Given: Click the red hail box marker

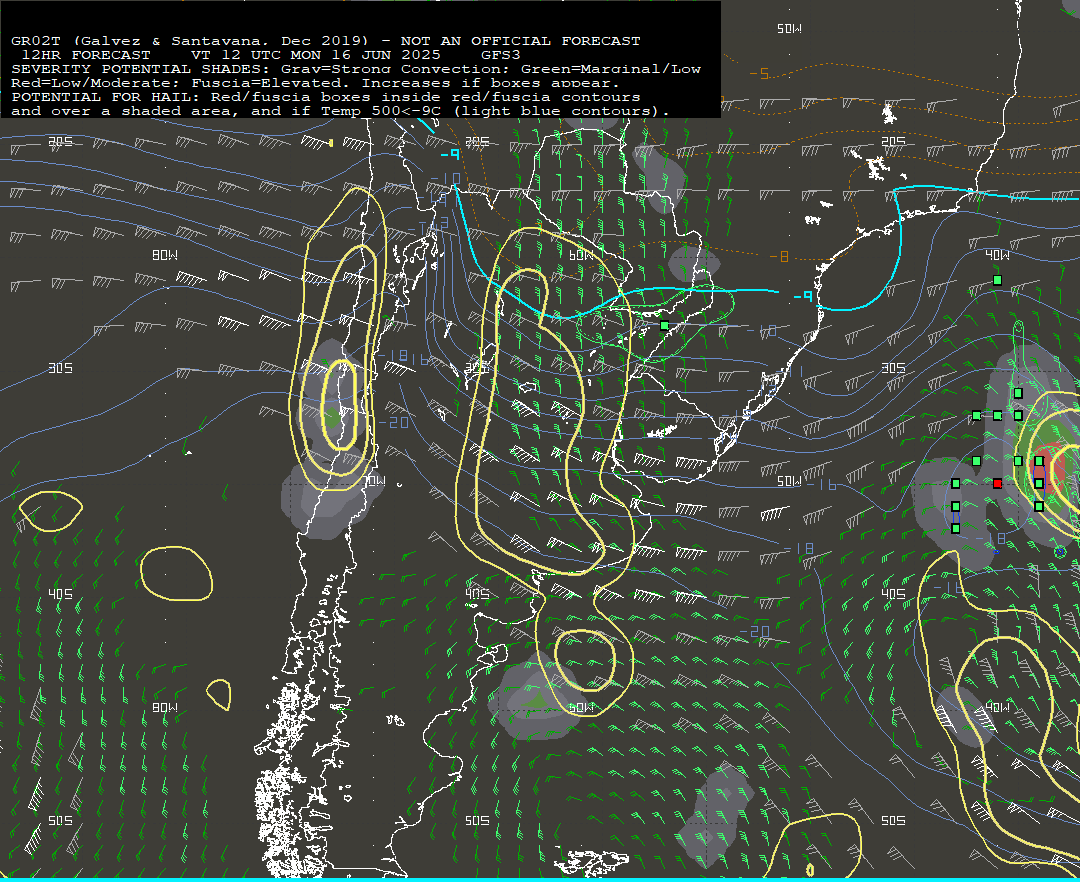Looking at the screenshot, I should point(997,483).
